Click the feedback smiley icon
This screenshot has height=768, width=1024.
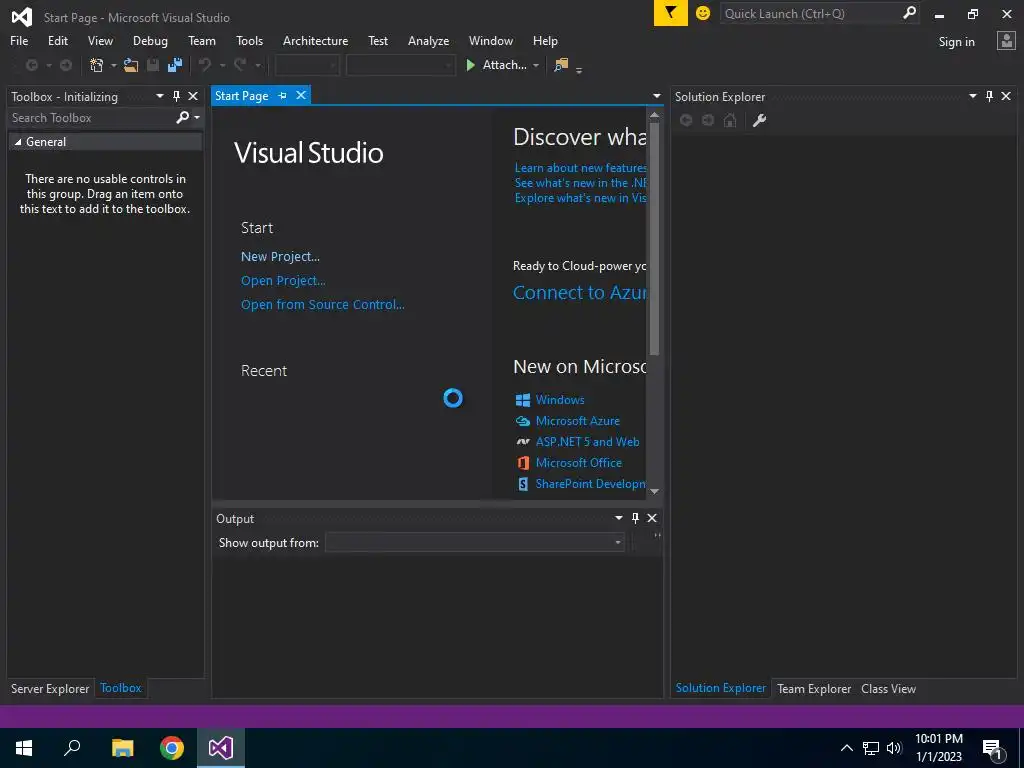[x=703, y=13]
